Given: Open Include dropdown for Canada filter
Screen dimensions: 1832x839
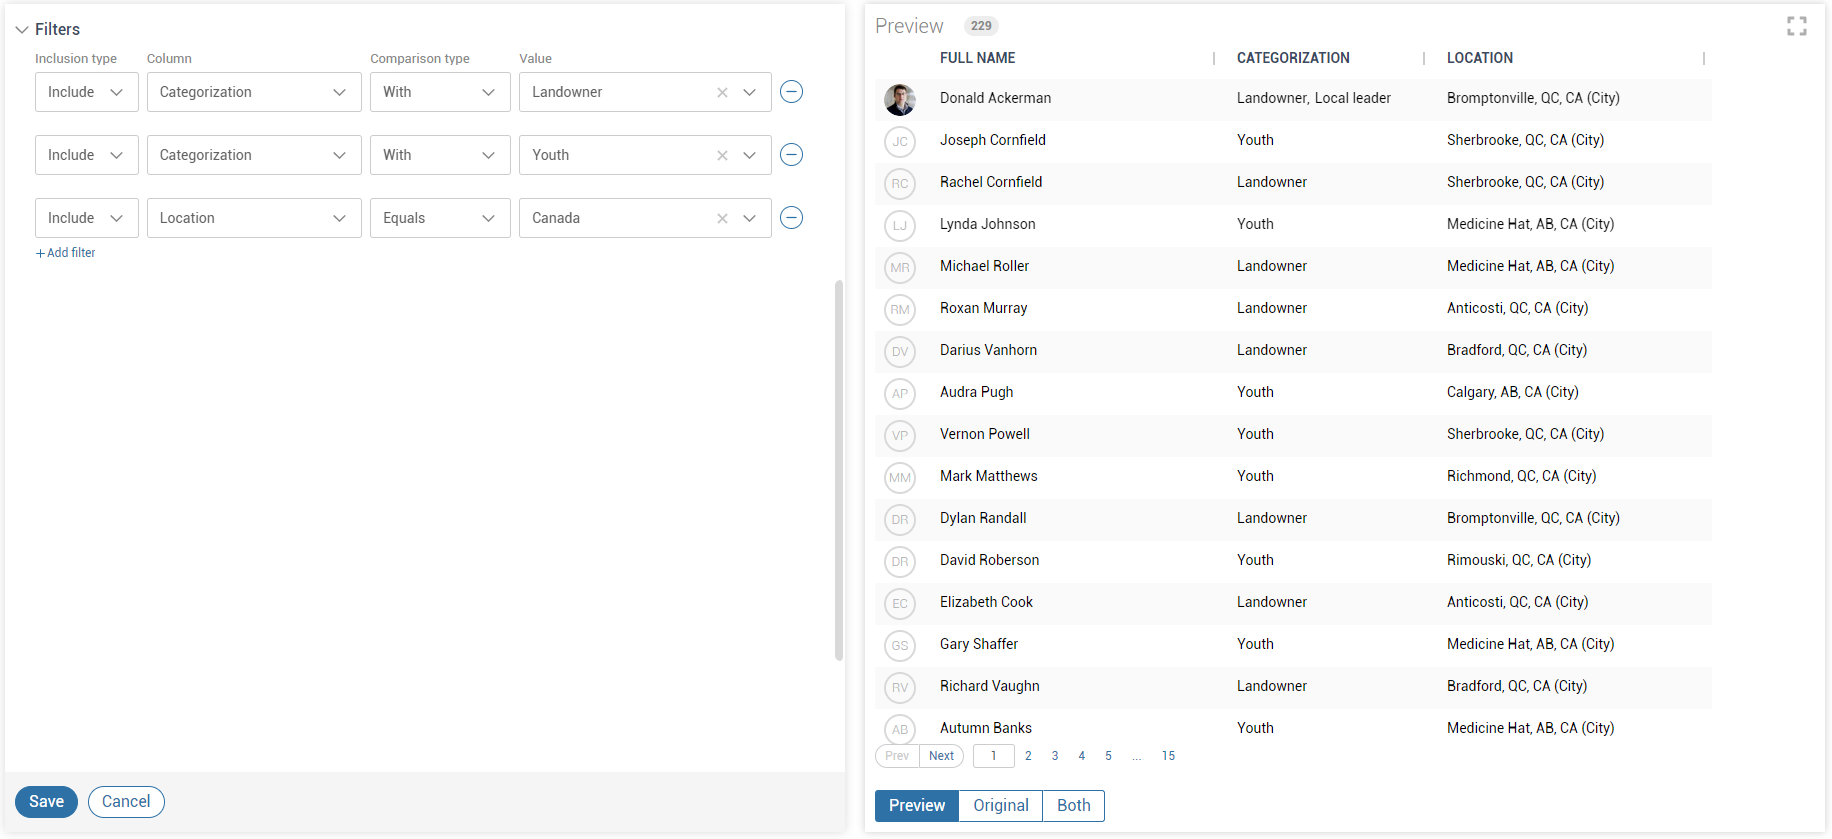Looking at the screenshot, I should [x=87, y=218].
